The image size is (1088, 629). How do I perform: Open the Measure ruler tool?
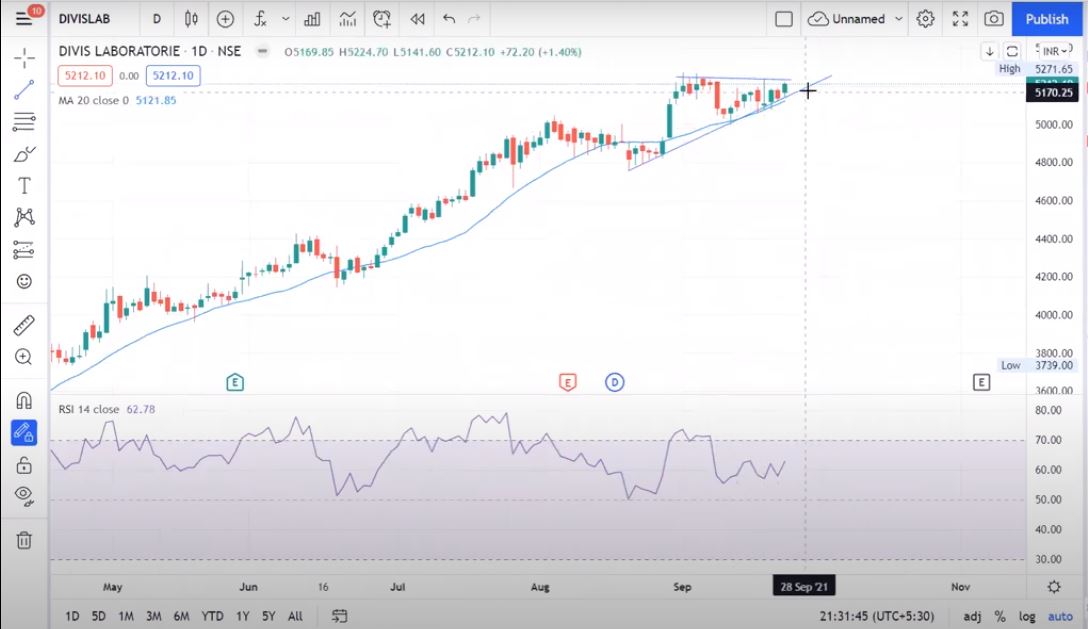click(24, 325)
